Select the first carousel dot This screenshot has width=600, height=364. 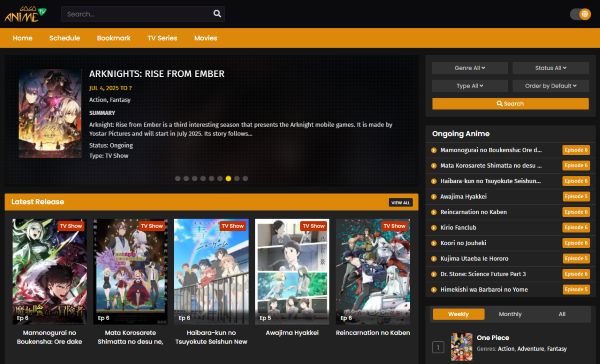tap(178, 178)
